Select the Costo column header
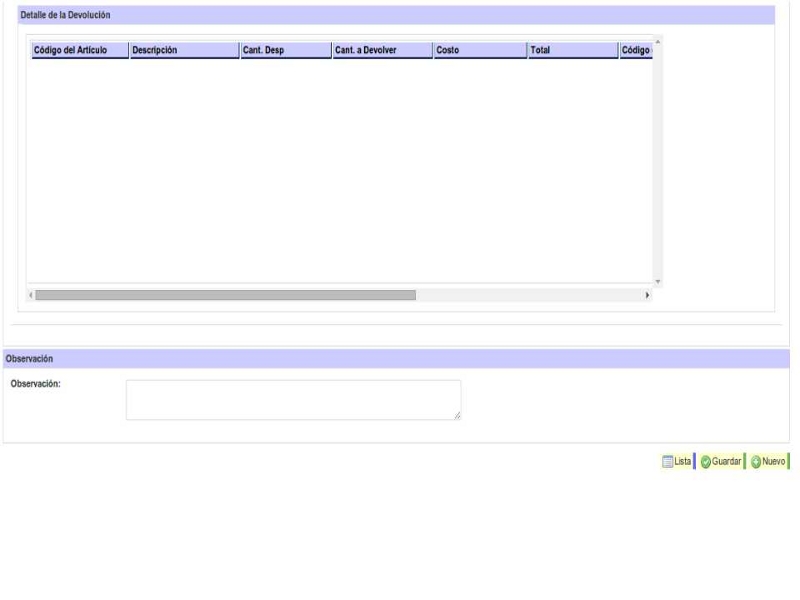 [479, 50]
